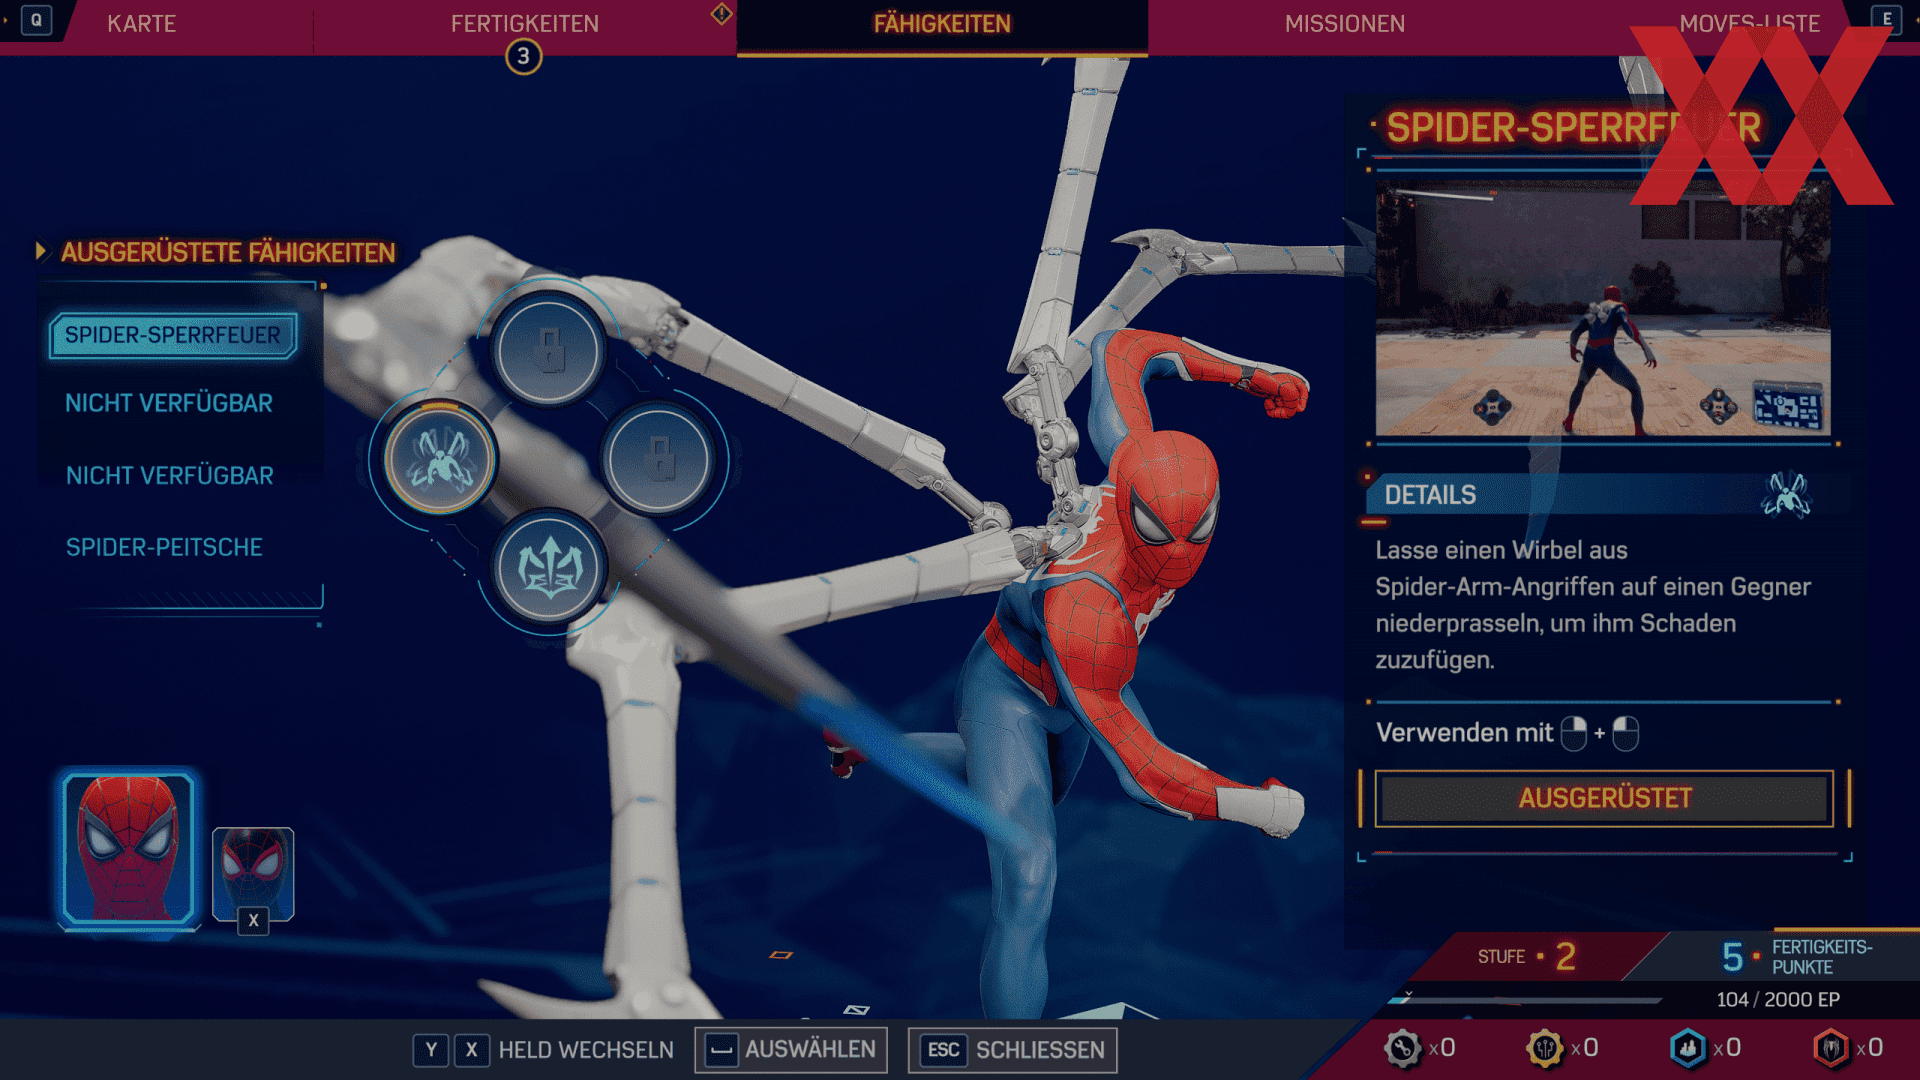Select the Spider-Sperrfeuer ability wheel icon
1920x1080 pixels.
click(439, 459)
